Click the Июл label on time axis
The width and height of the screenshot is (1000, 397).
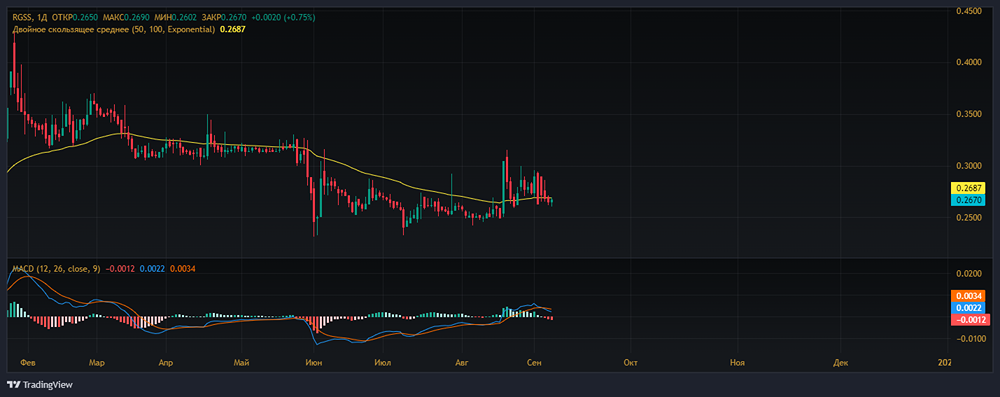pos(383,363)
